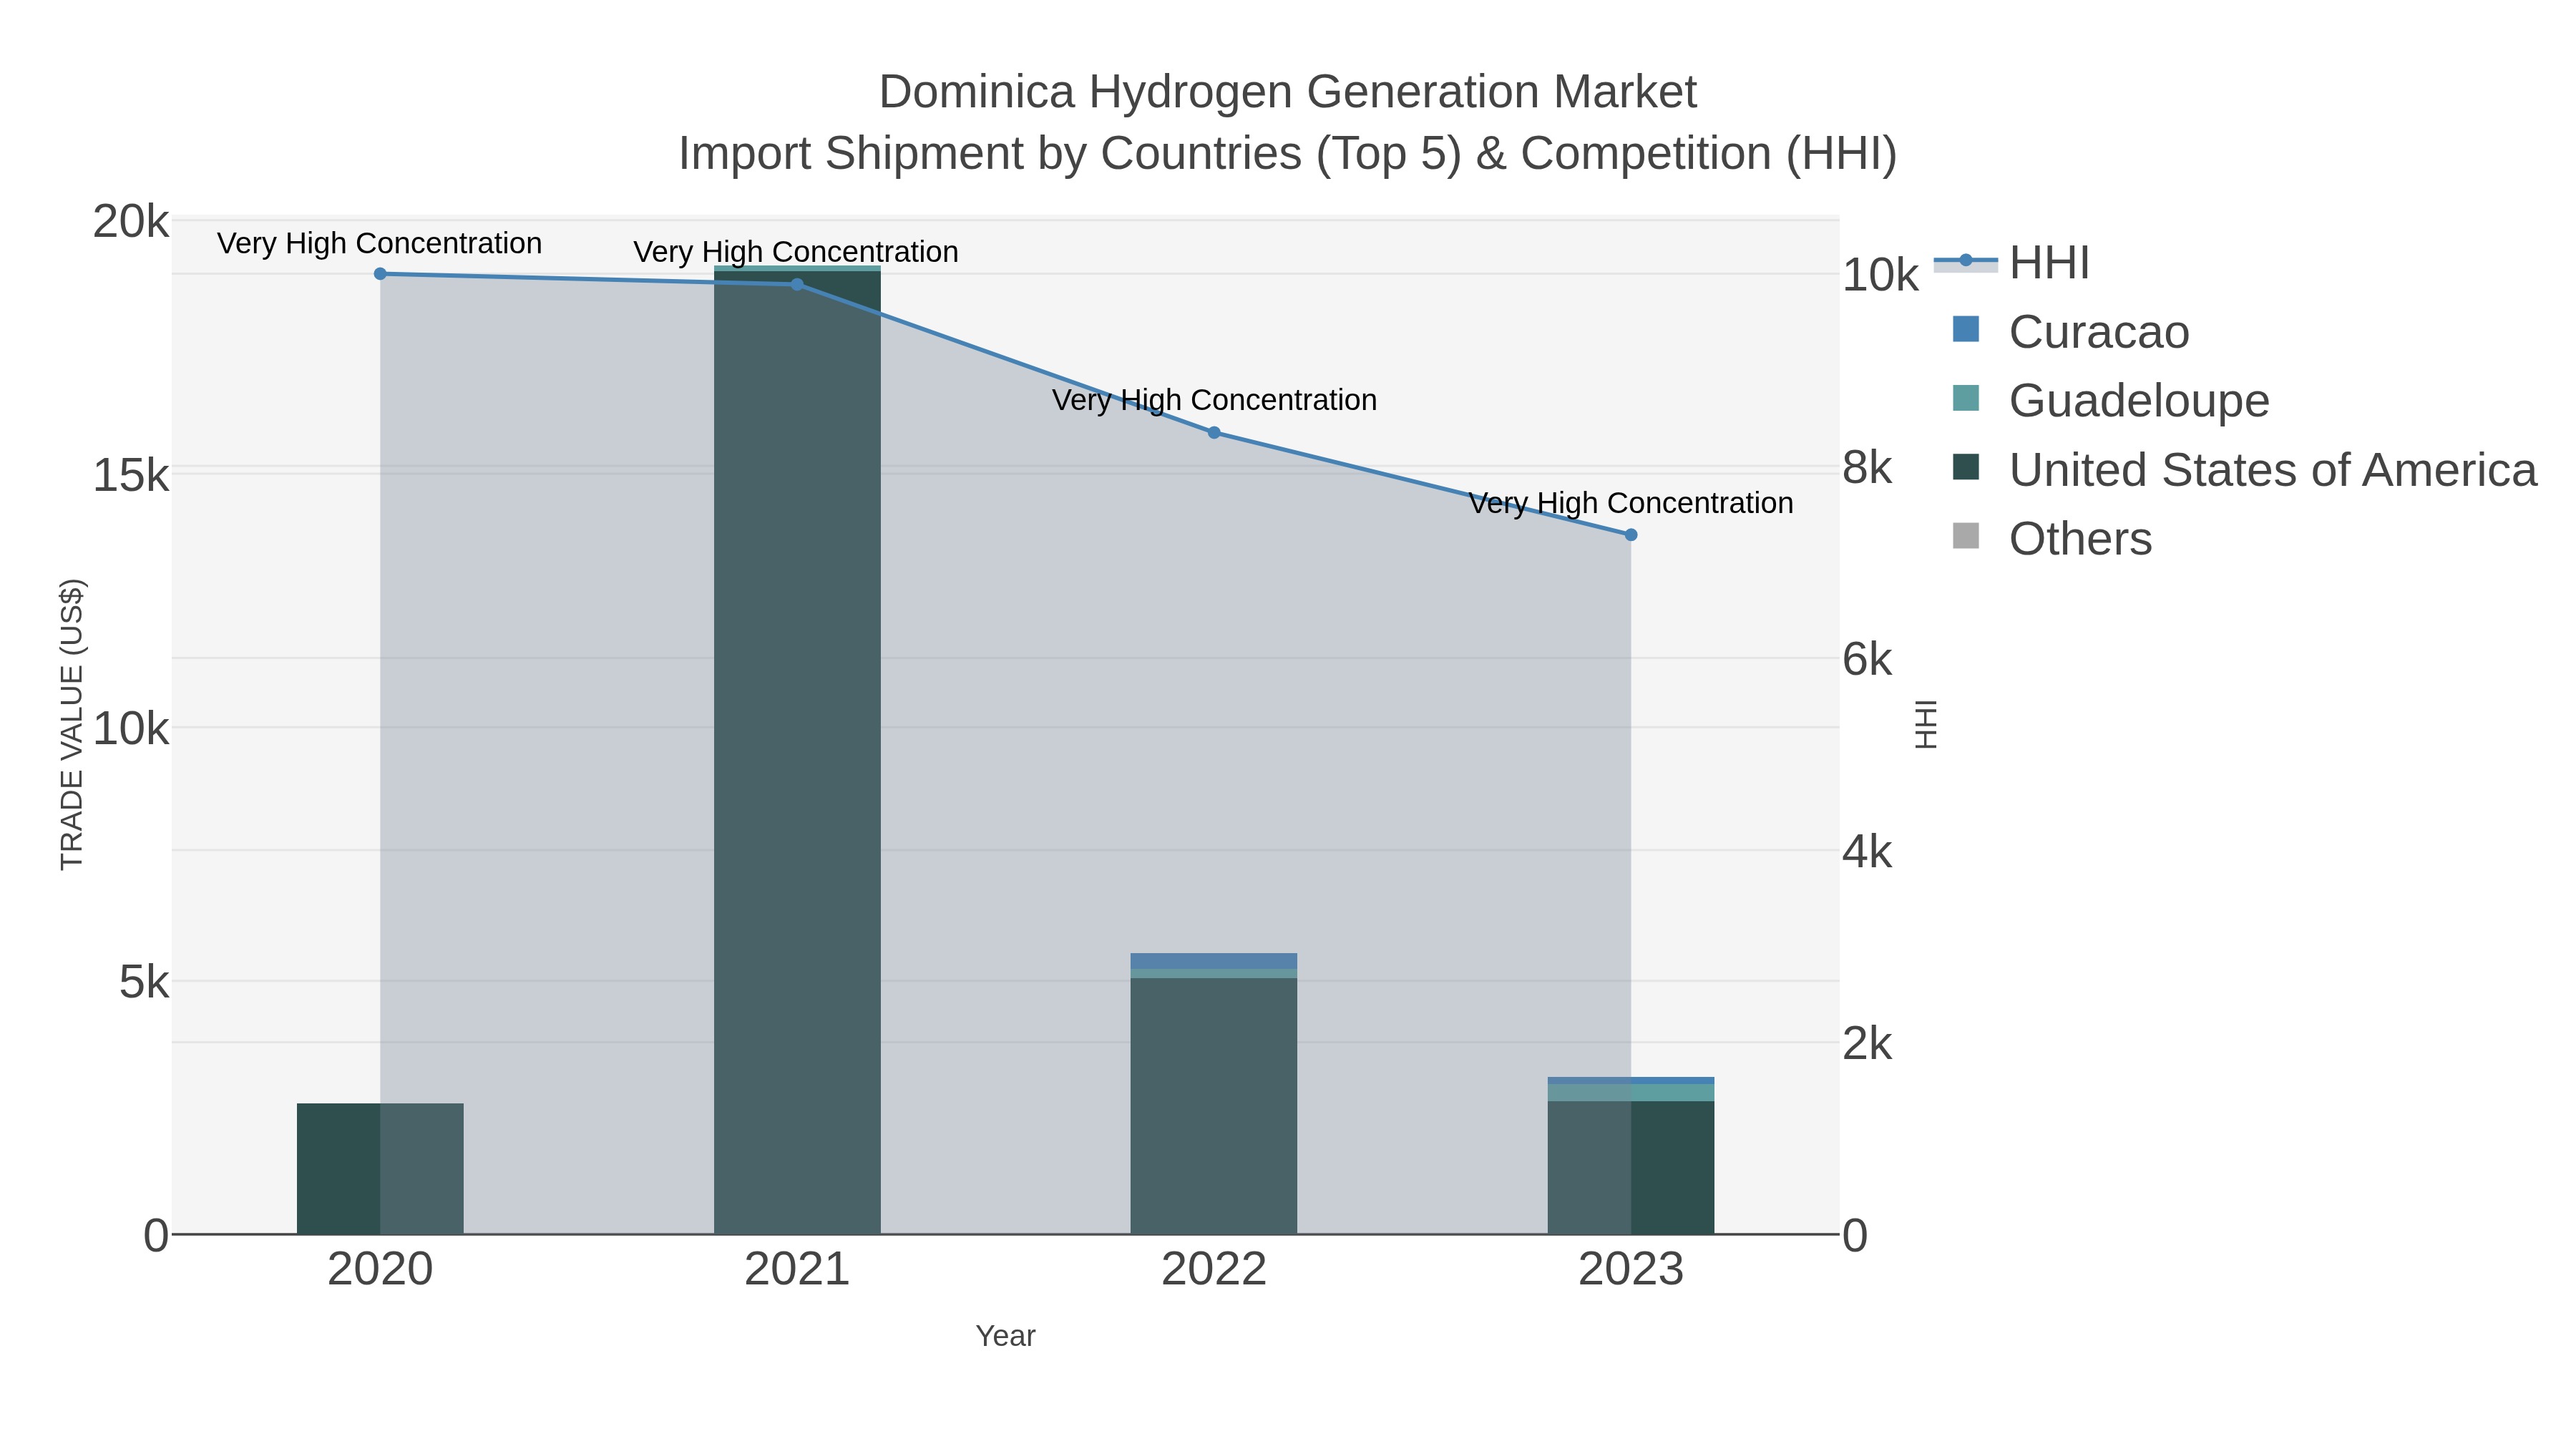This screenshot has height=1449, width=2576.
Task: Click the 2023 HHI data point
Action: click(1631, 535)
